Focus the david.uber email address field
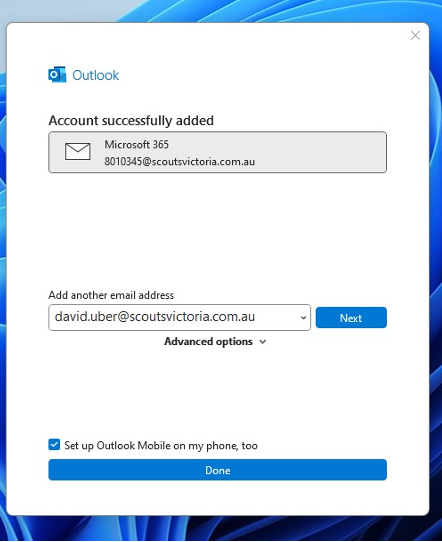The width and height of the screenshot is (442, 542). tap(179, 317)
